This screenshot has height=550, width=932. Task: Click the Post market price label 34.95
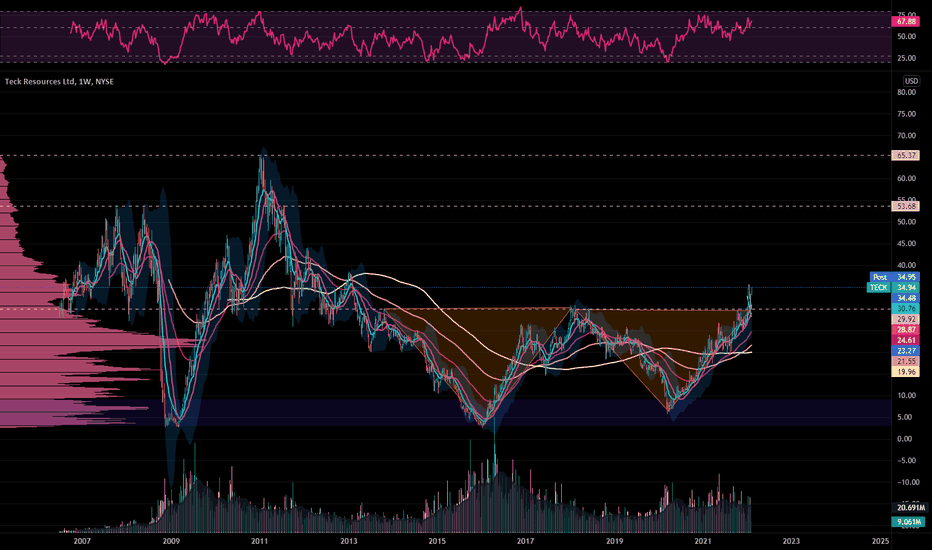click(895, 277)
